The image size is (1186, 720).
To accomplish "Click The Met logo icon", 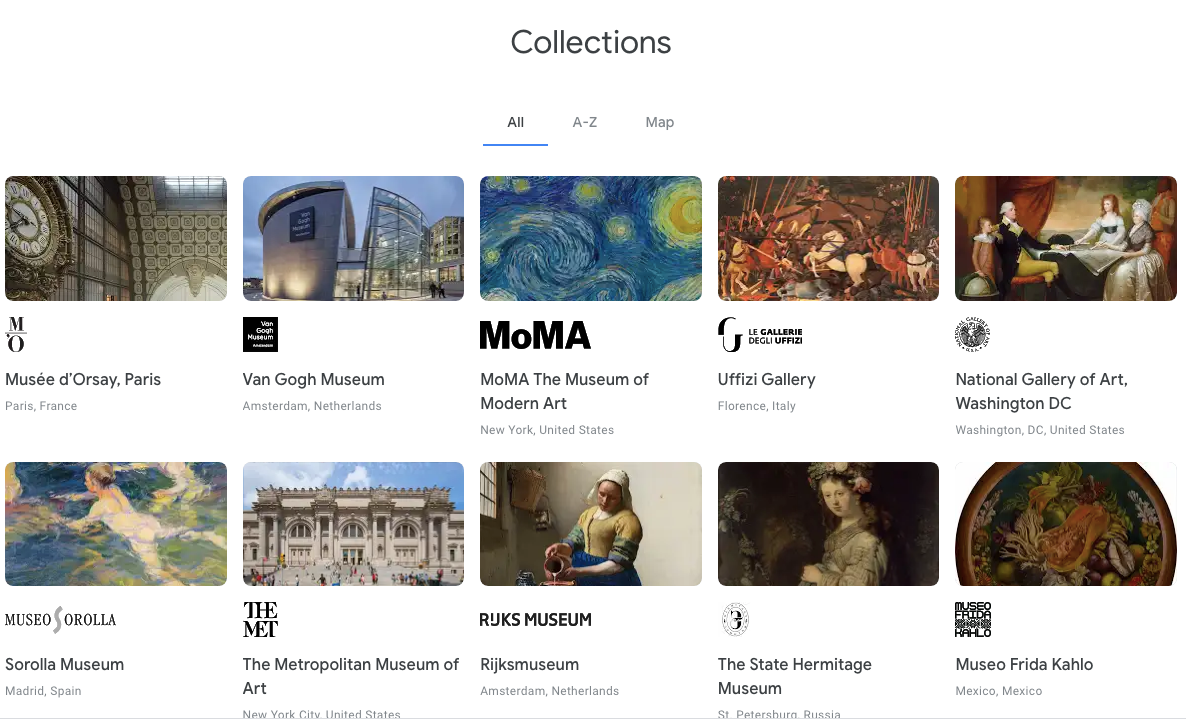I will pyautogui.click(x=260, y=619).
